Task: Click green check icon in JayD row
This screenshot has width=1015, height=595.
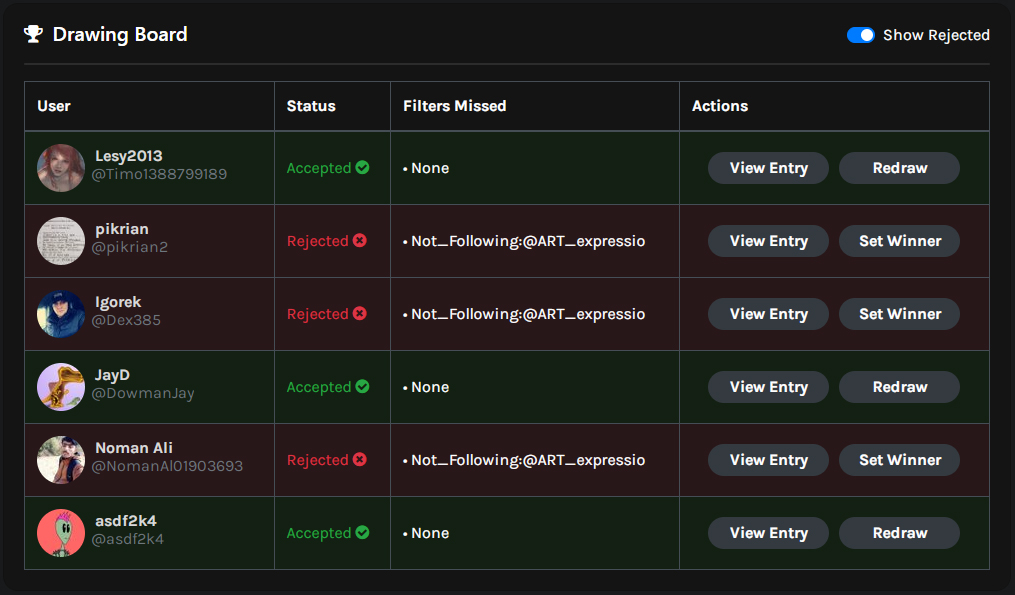Action: click(362, 387)
